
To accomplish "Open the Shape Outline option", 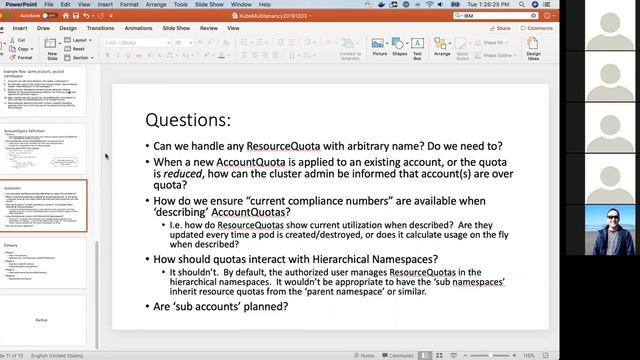I will 496,55.
